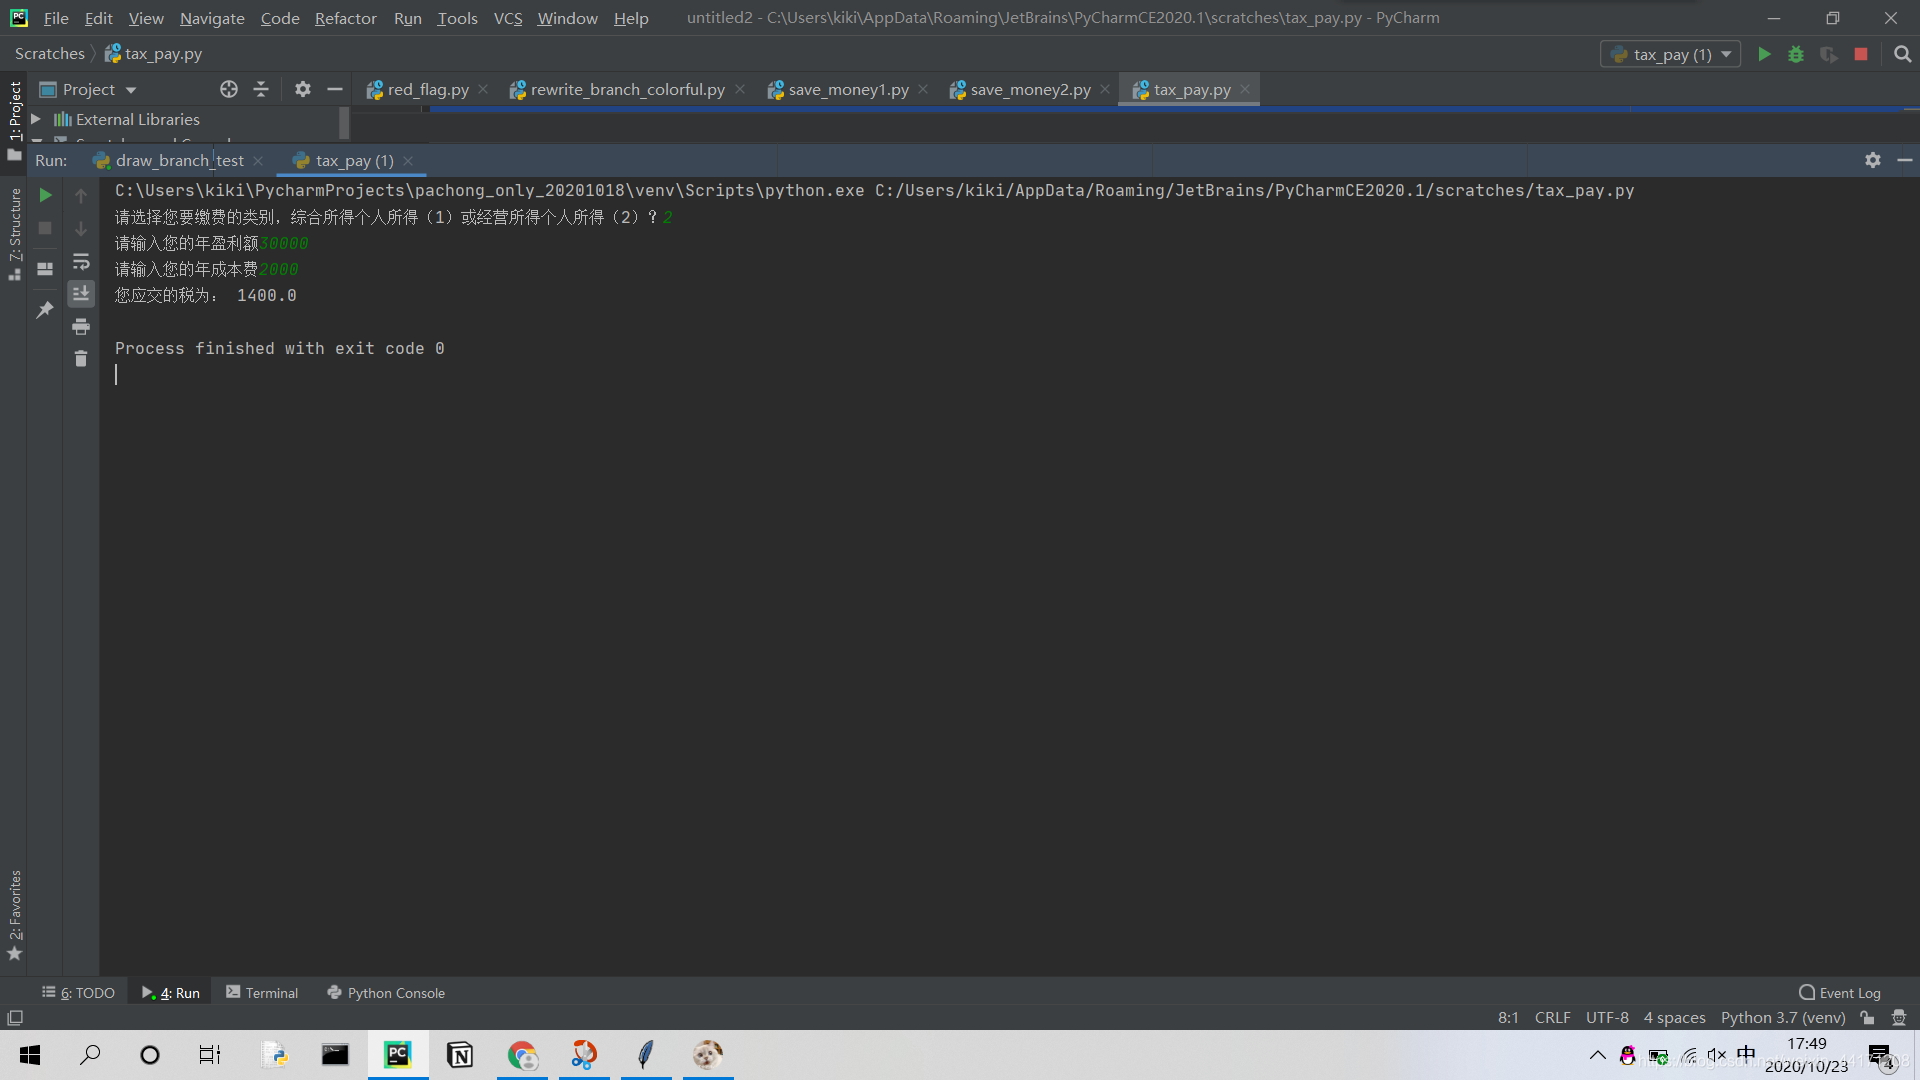Open Chrome from the Windows taskbar
This screenshot has height=1080, width=1920.
[x=522, y=1054]
